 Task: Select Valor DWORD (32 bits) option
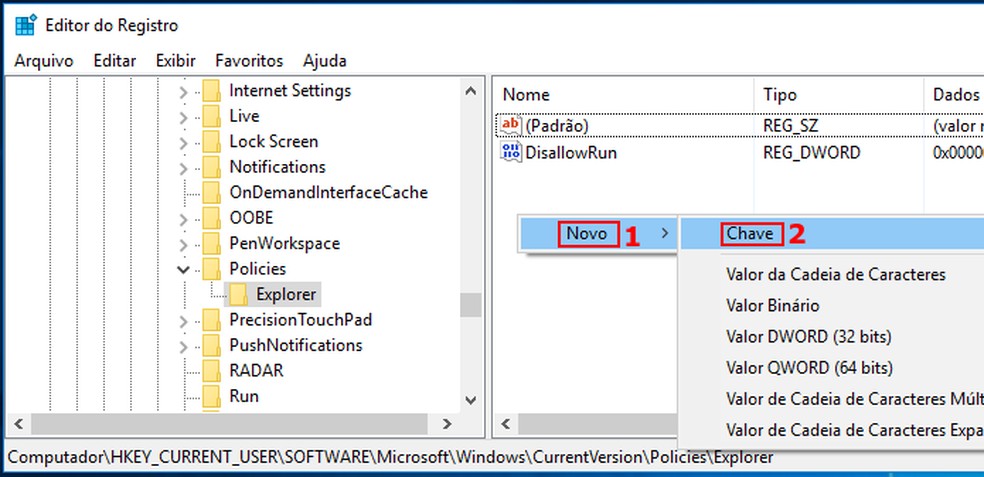808,337
